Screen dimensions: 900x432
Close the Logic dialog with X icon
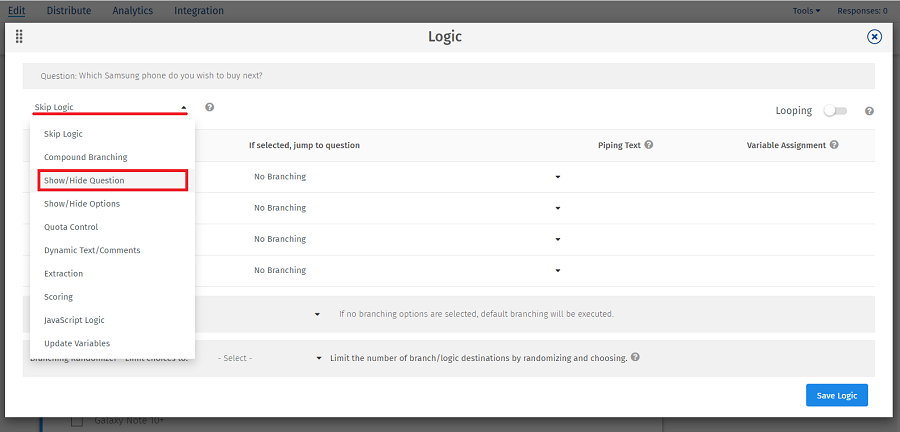pyautogui.click(x=874, y=37)
